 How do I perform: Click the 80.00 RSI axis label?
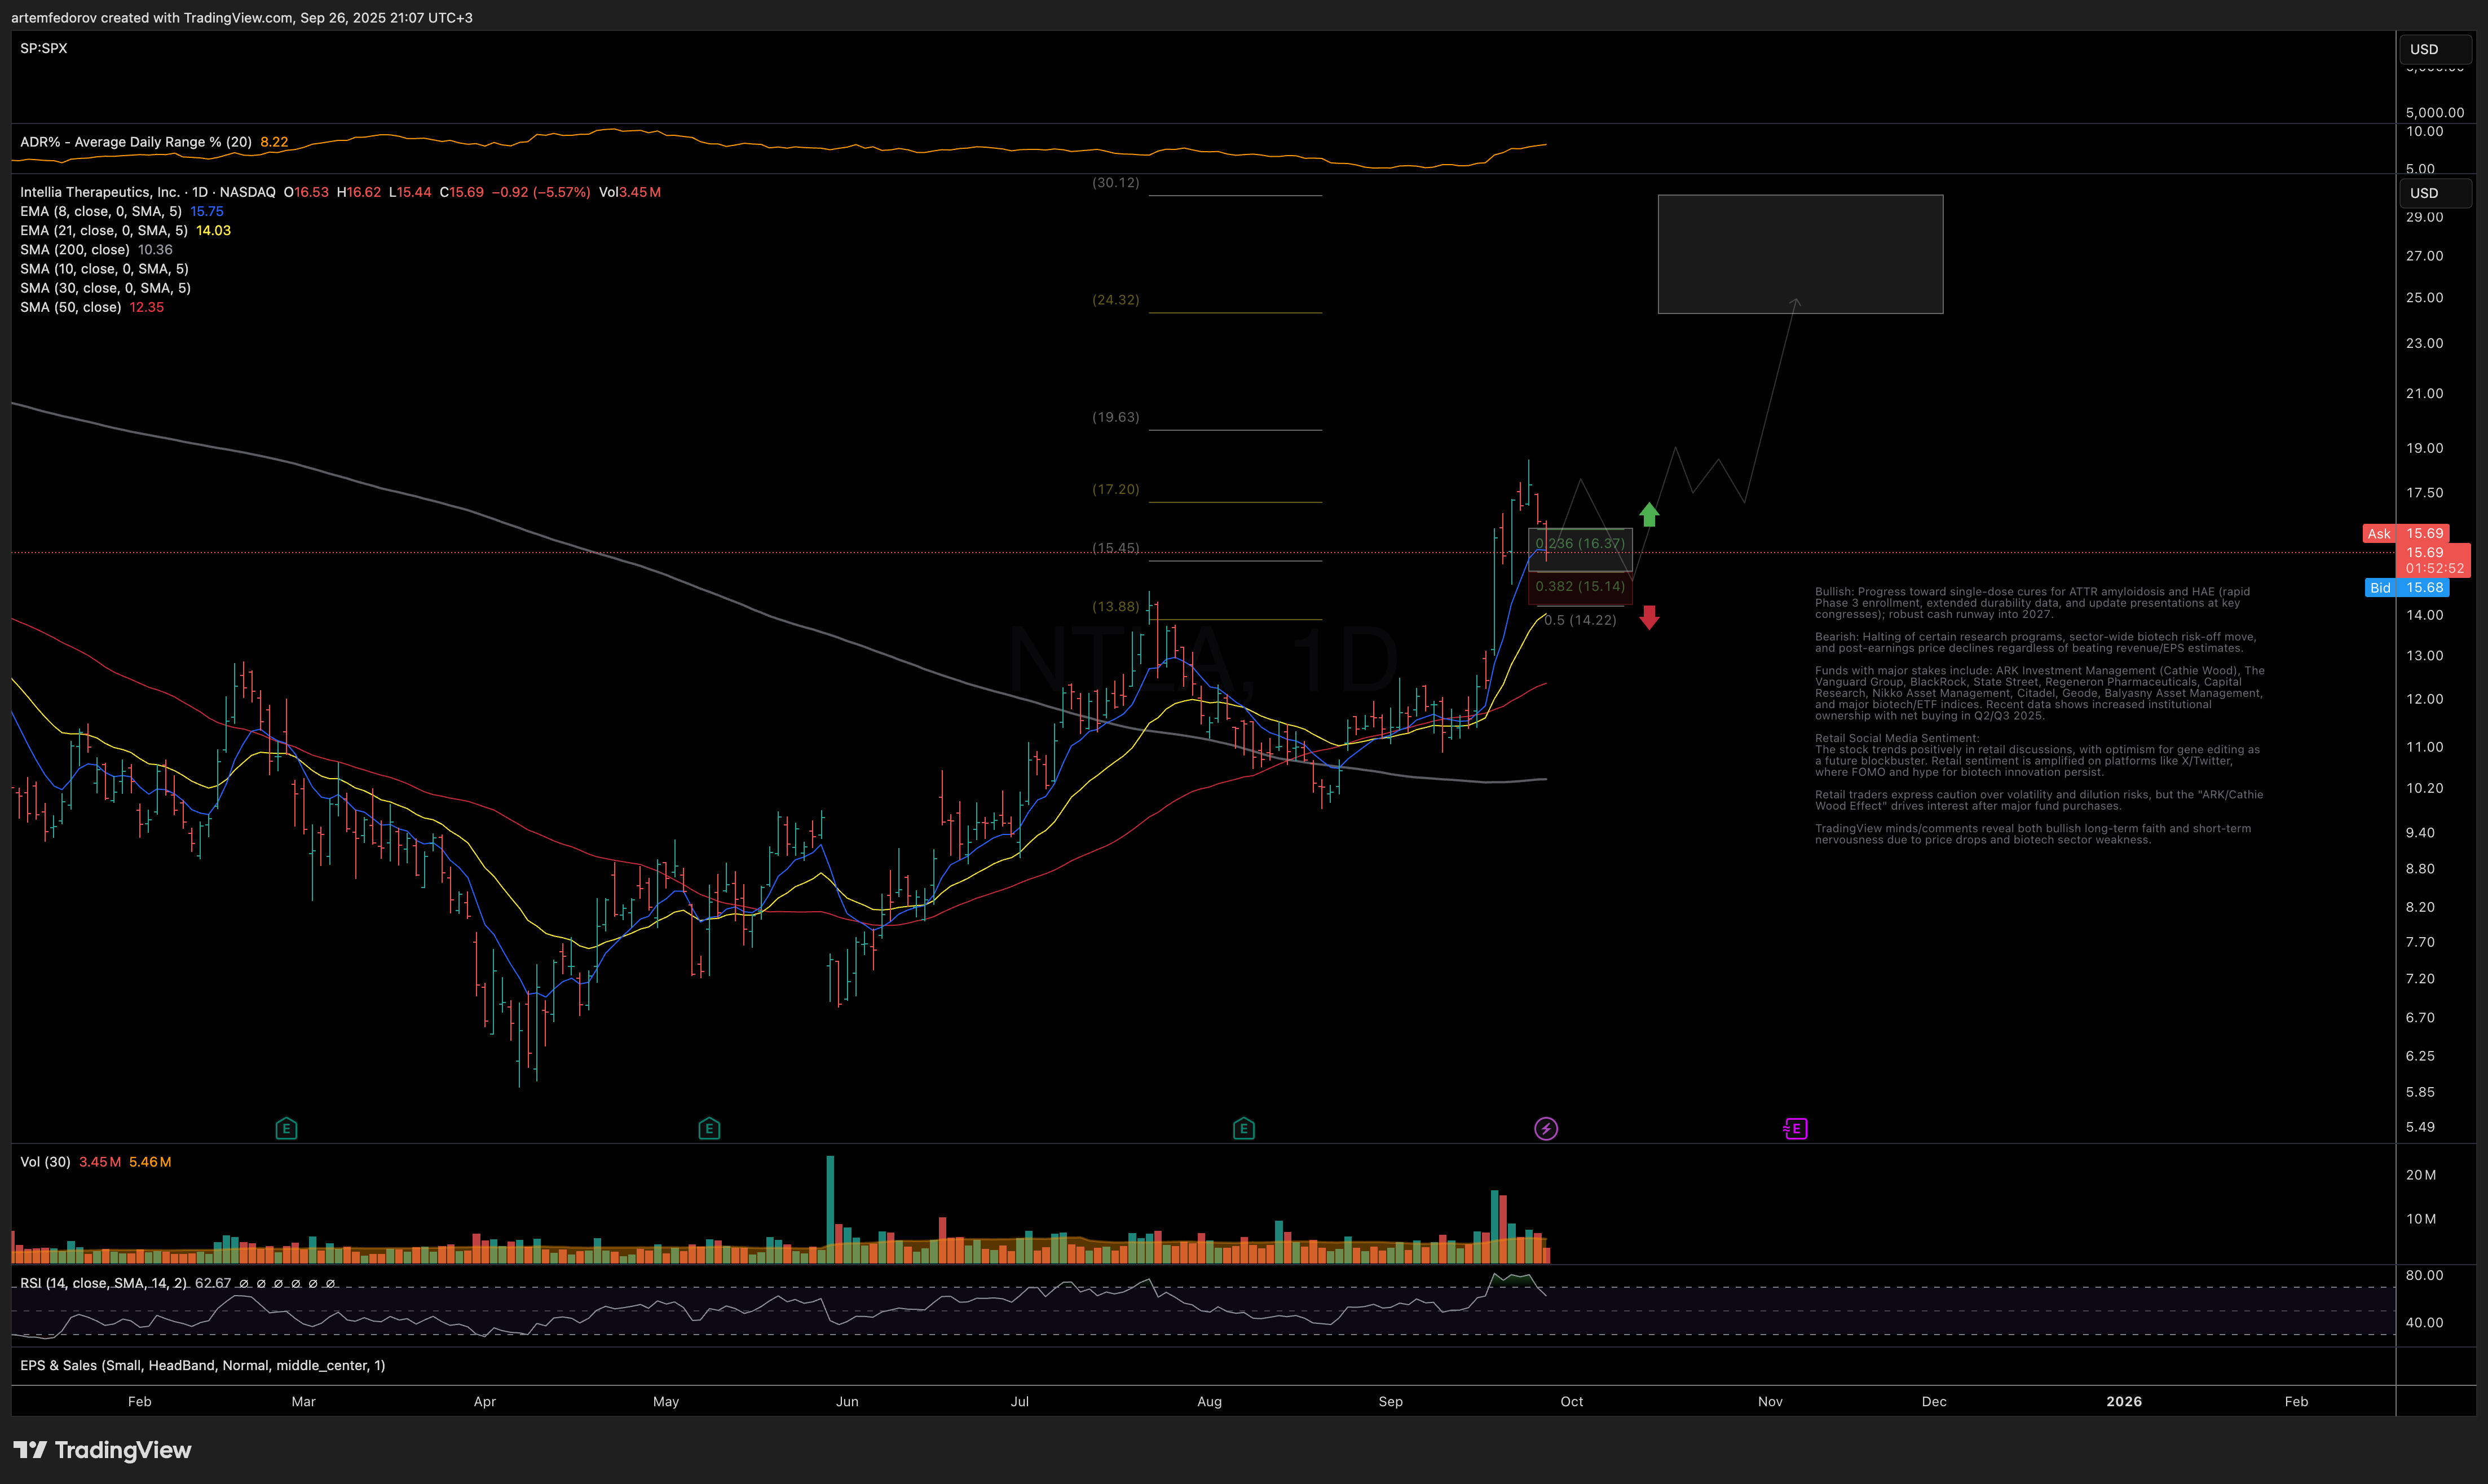click(x=2424, y=1275)
